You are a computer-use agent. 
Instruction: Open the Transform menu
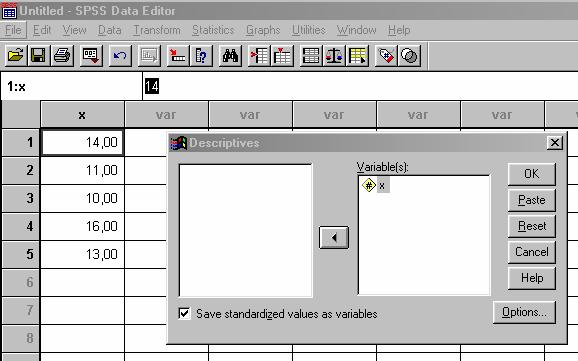coord(157,30)
